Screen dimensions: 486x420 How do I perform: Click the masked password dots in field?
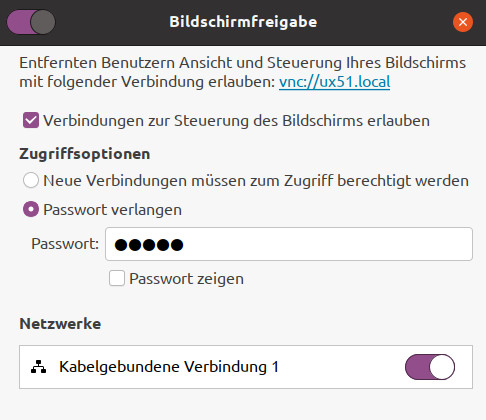[x=149, y=245]
